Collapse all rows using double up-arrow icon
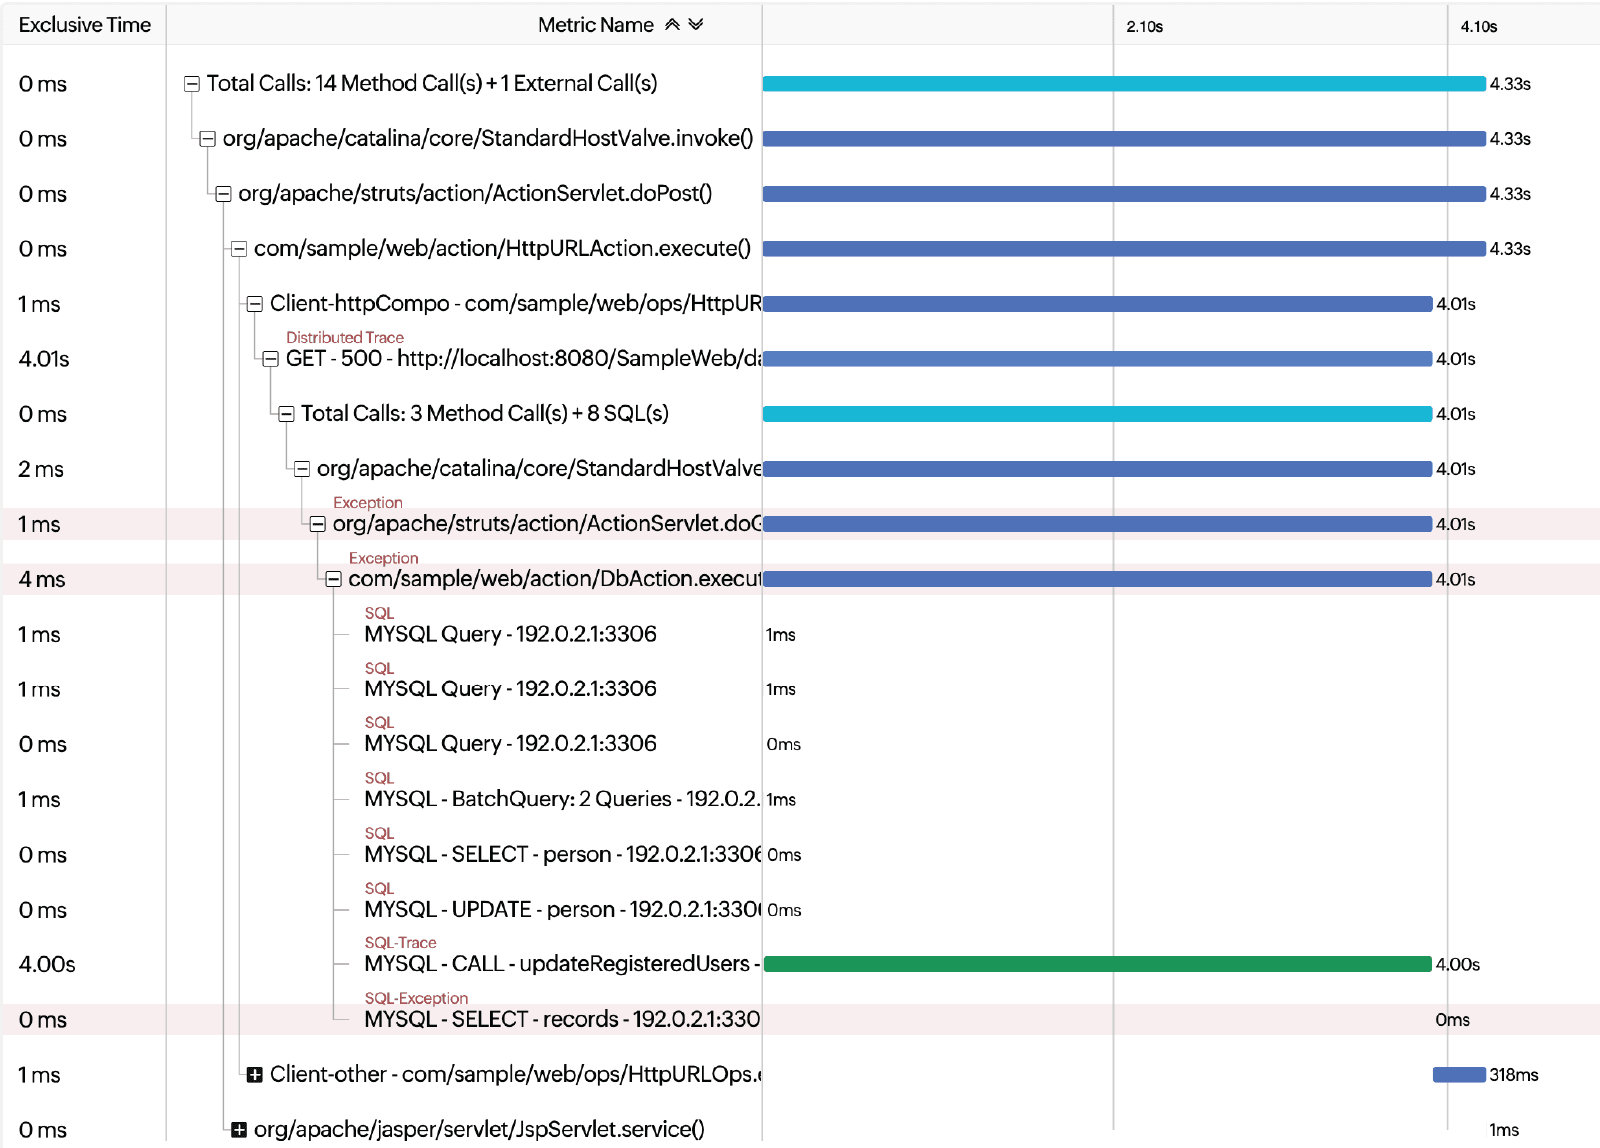Image resolution: width=1600 pixels, height=1148 pixels. 672,25
